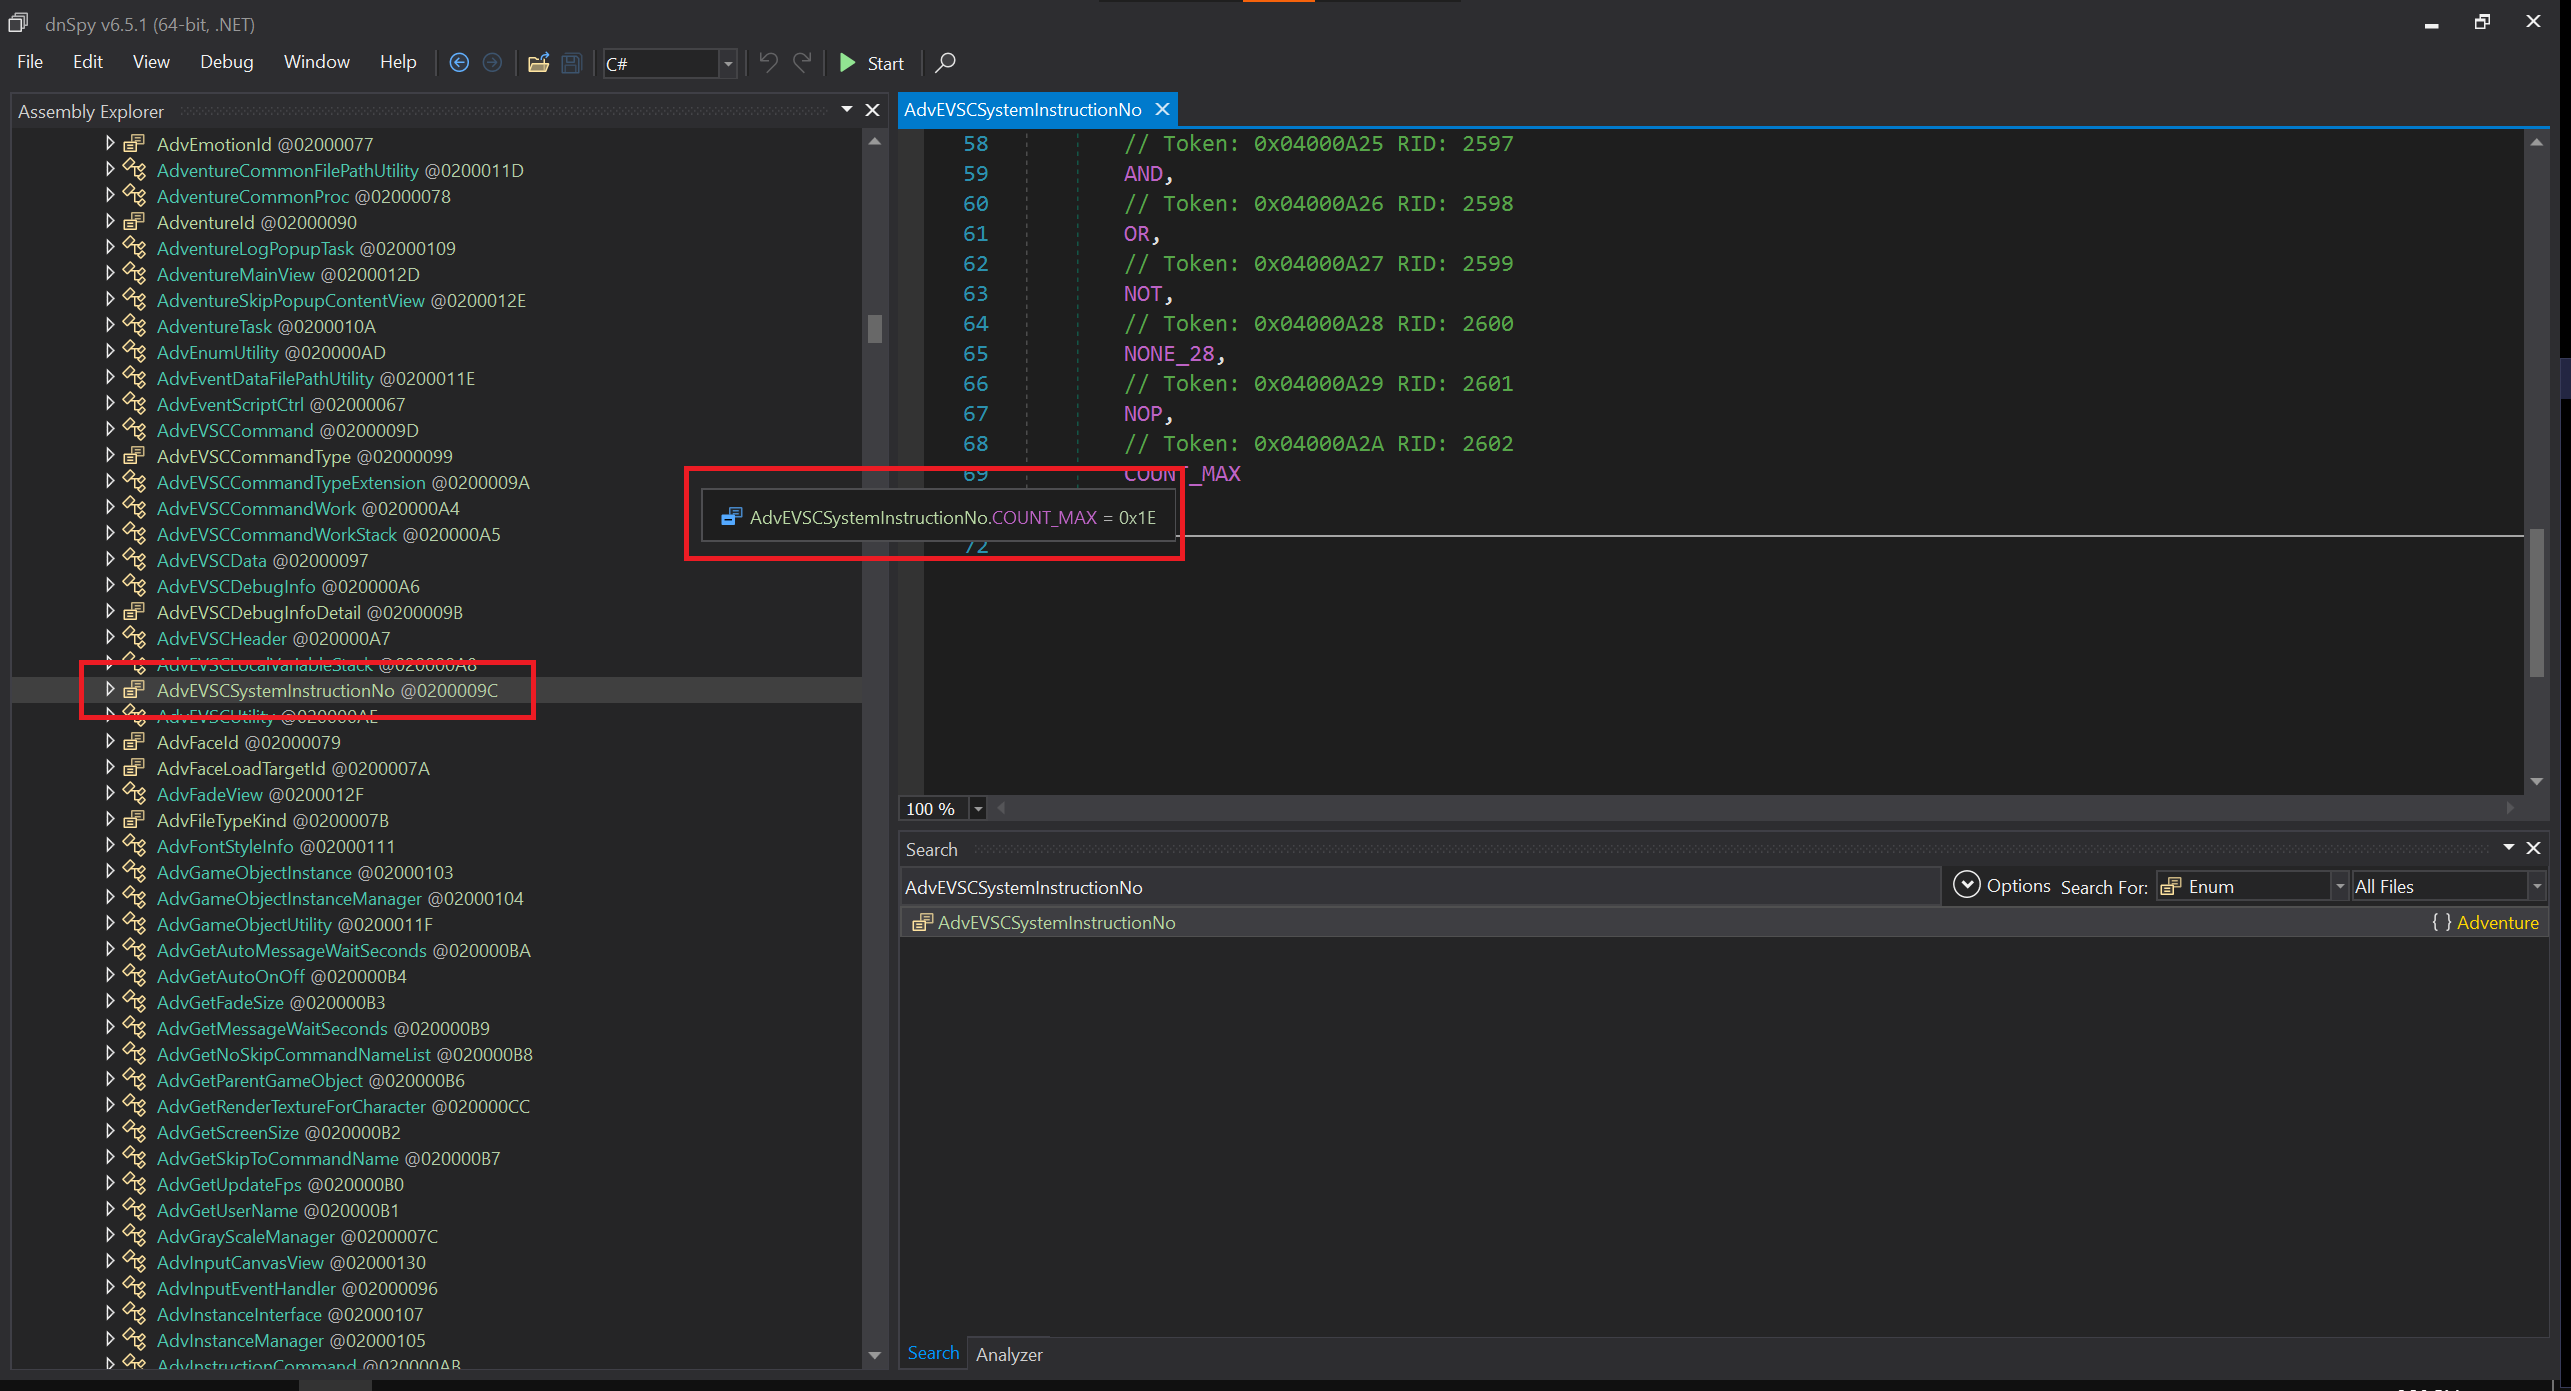This screenshot has height=1391, width=2571.
Task: Switch to the Analyzer tab
Action: [1008, 1354]
